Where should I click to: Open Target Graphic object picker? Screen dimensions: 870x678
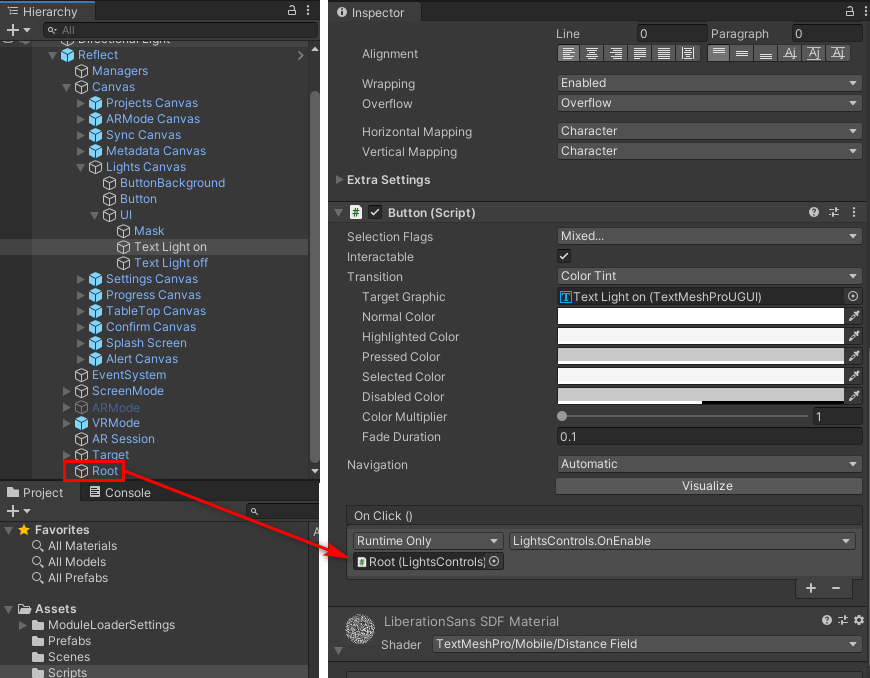click(853, 297)
